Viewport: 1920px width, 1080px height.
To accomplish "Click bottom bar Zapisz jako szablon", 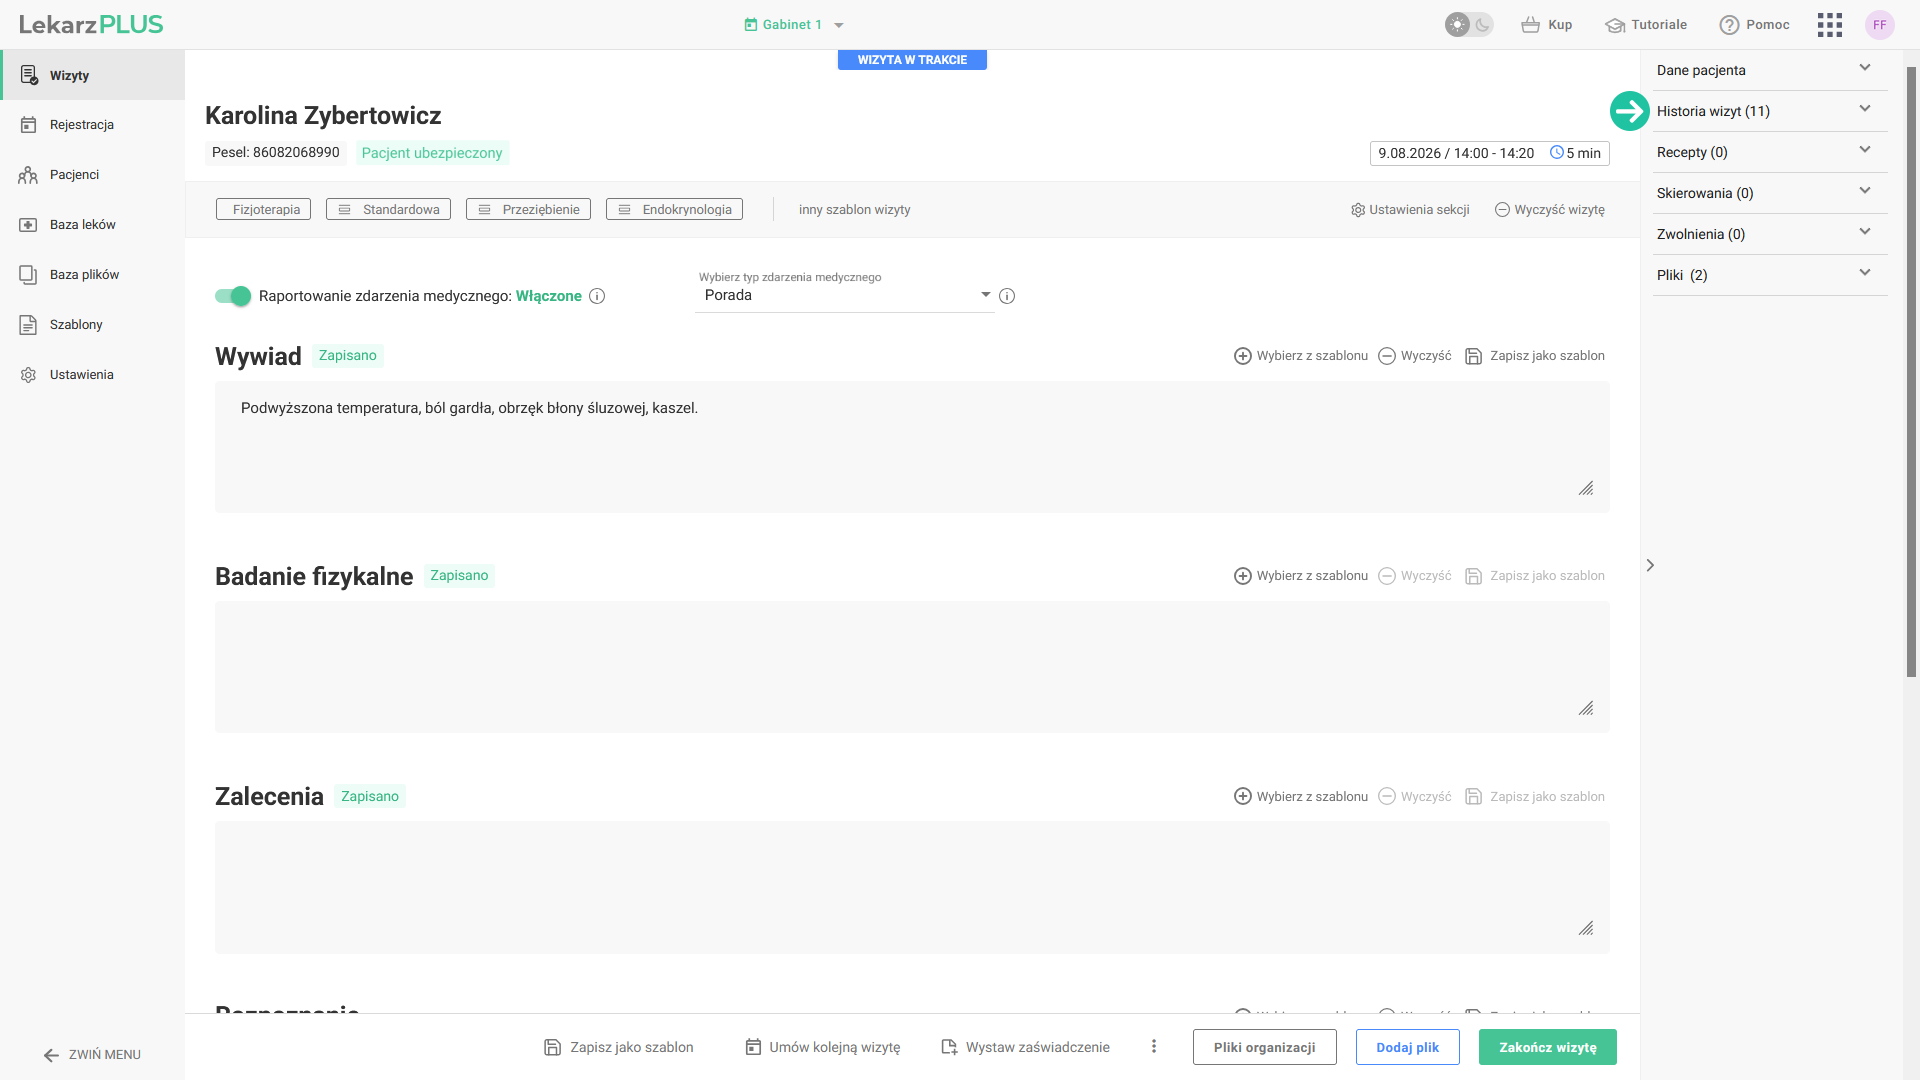I will tap(618, 1047).
